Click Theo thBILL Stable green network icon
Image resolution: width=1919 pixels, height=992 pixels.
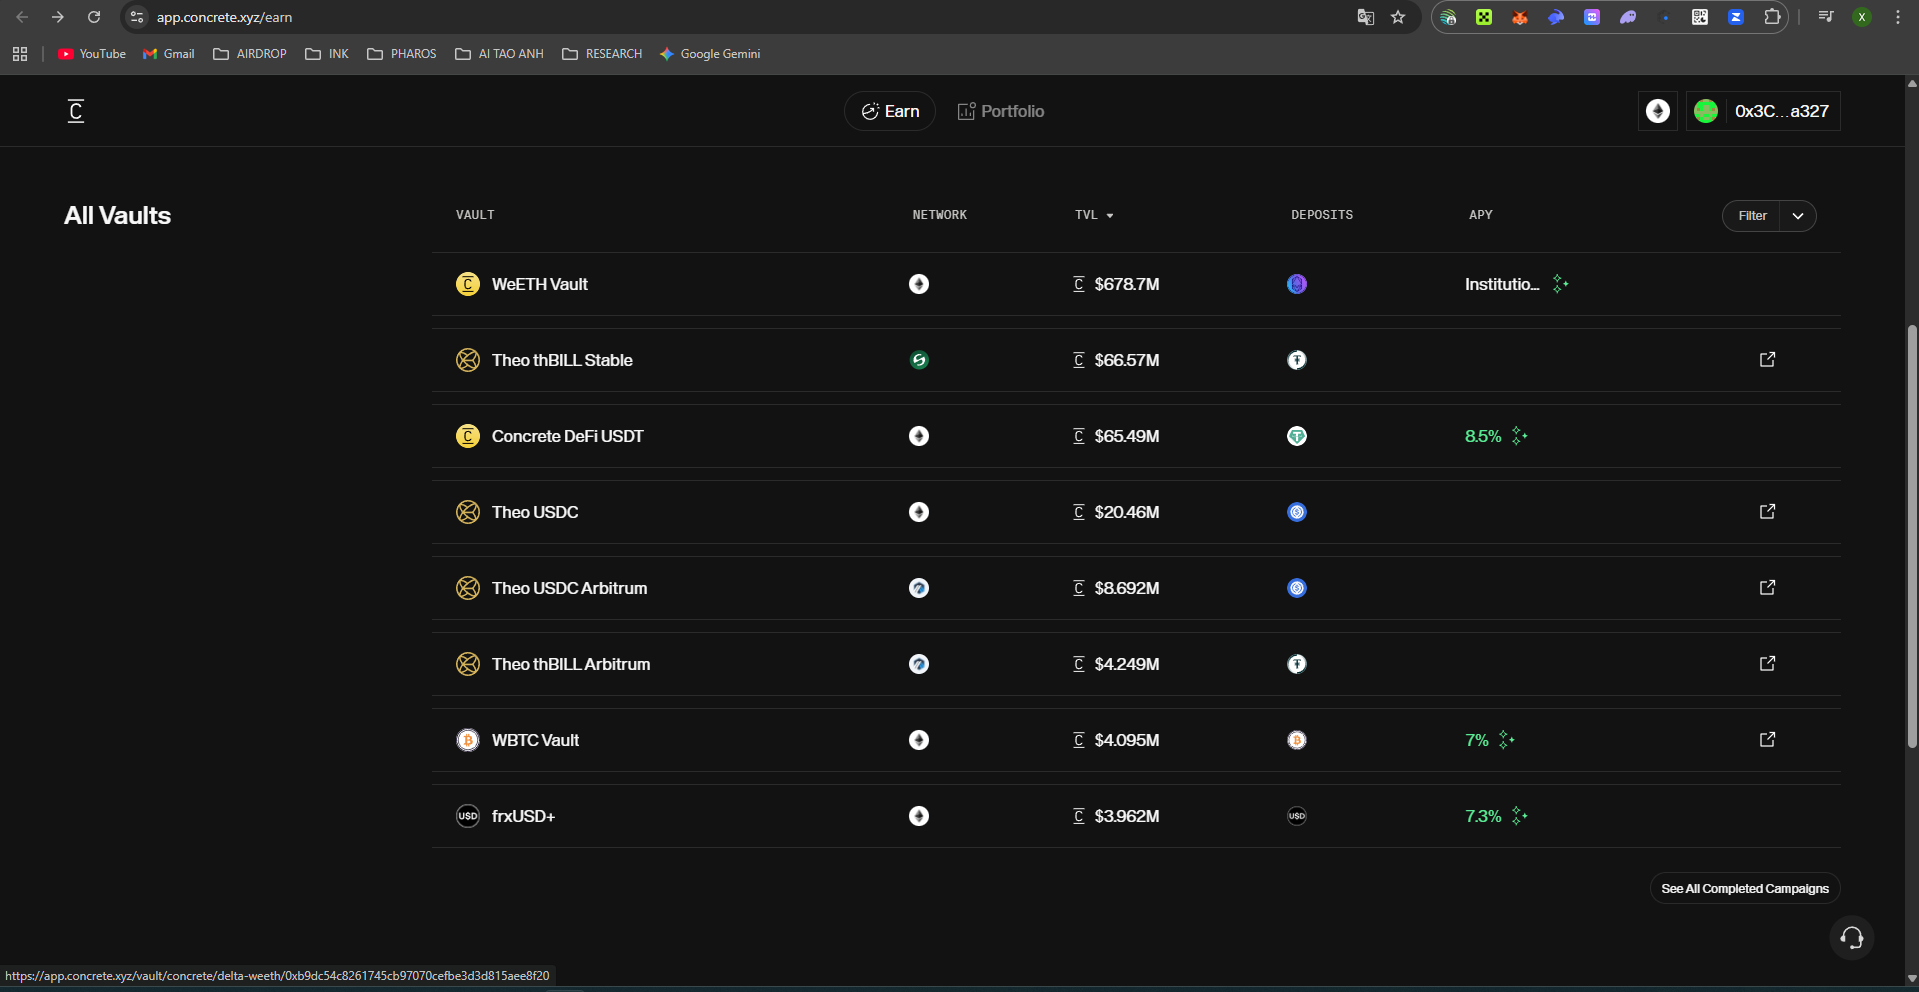click(x=919, y=360)
